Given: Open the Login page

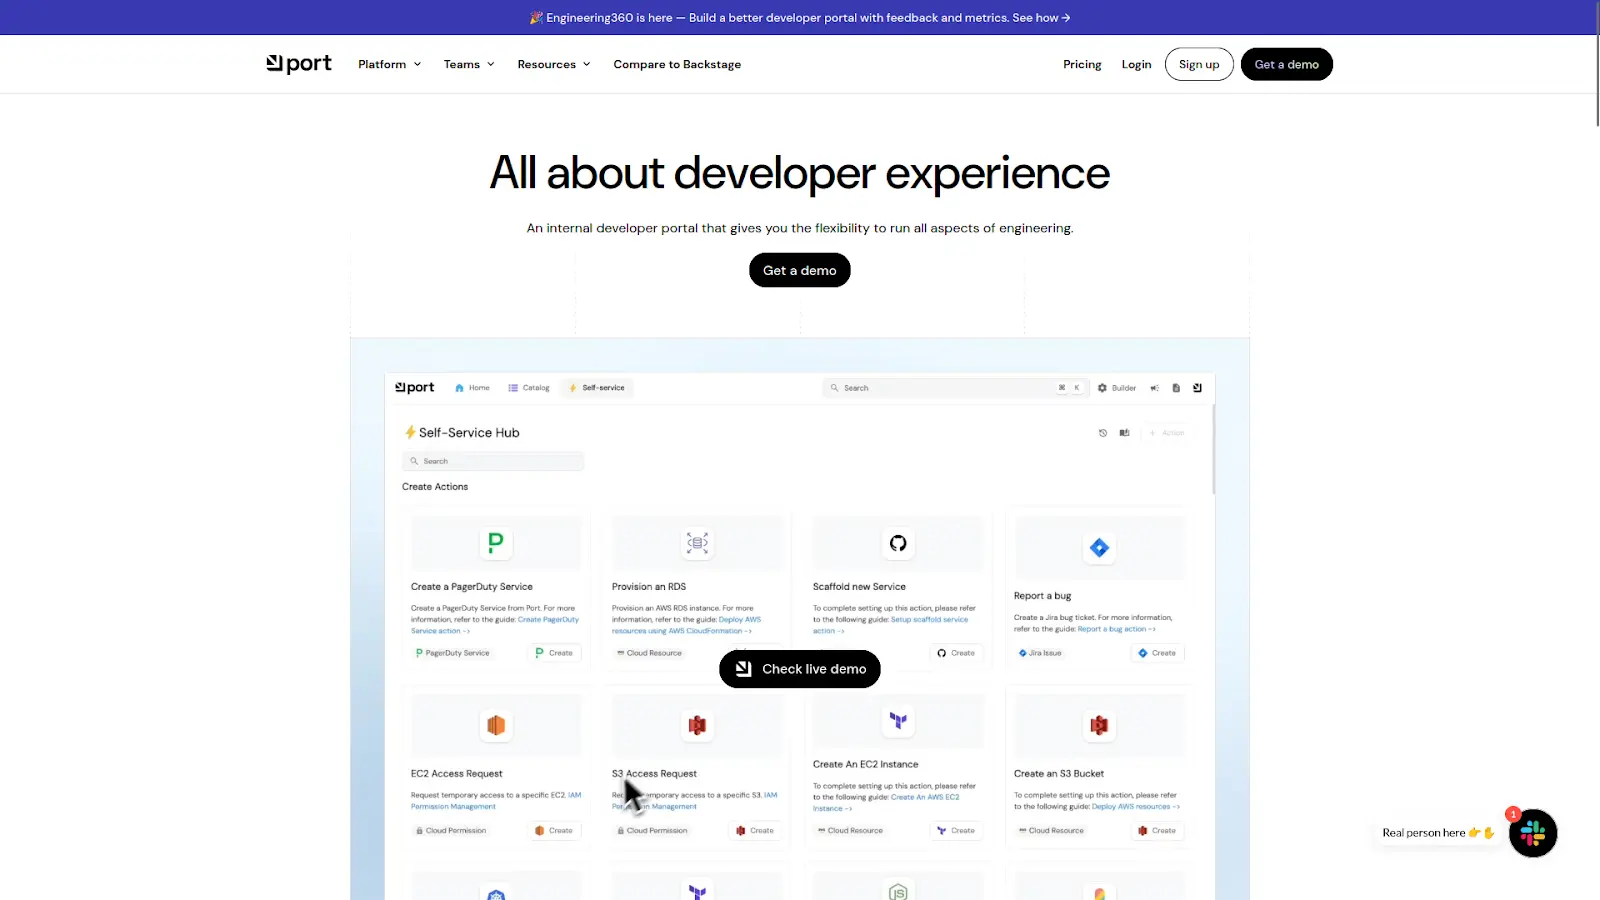Looking at the screenshot, I should 1136,64.
